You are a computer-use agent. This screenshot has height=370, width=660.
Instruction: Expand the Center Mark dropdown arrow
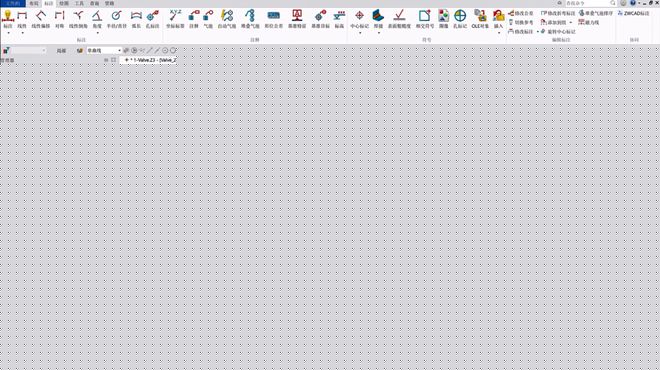[x=360, y=33]
